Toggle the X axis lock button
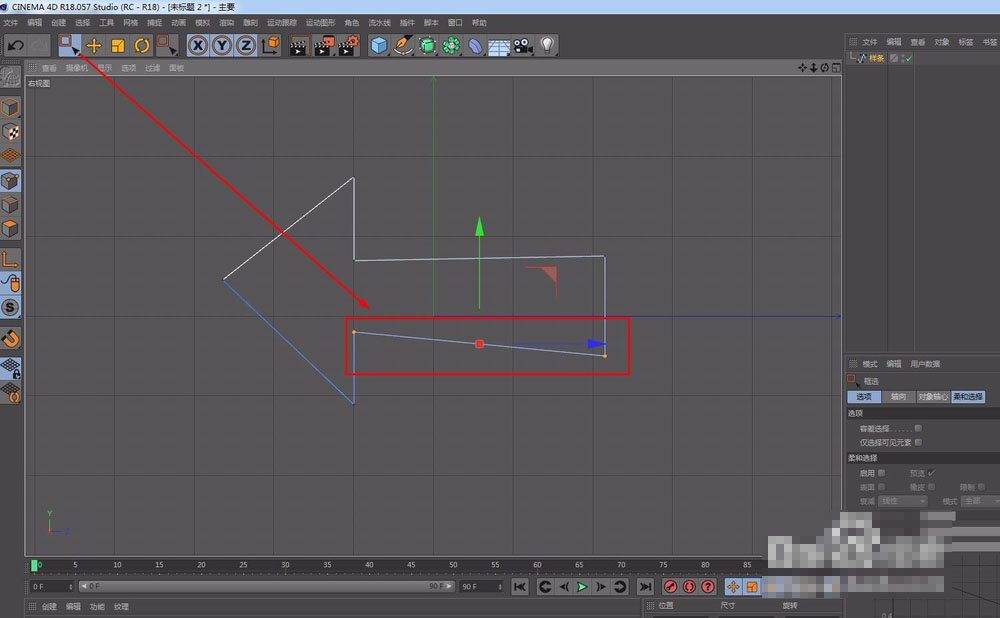Screen dimensions: 1000x618 pos(198,45)
